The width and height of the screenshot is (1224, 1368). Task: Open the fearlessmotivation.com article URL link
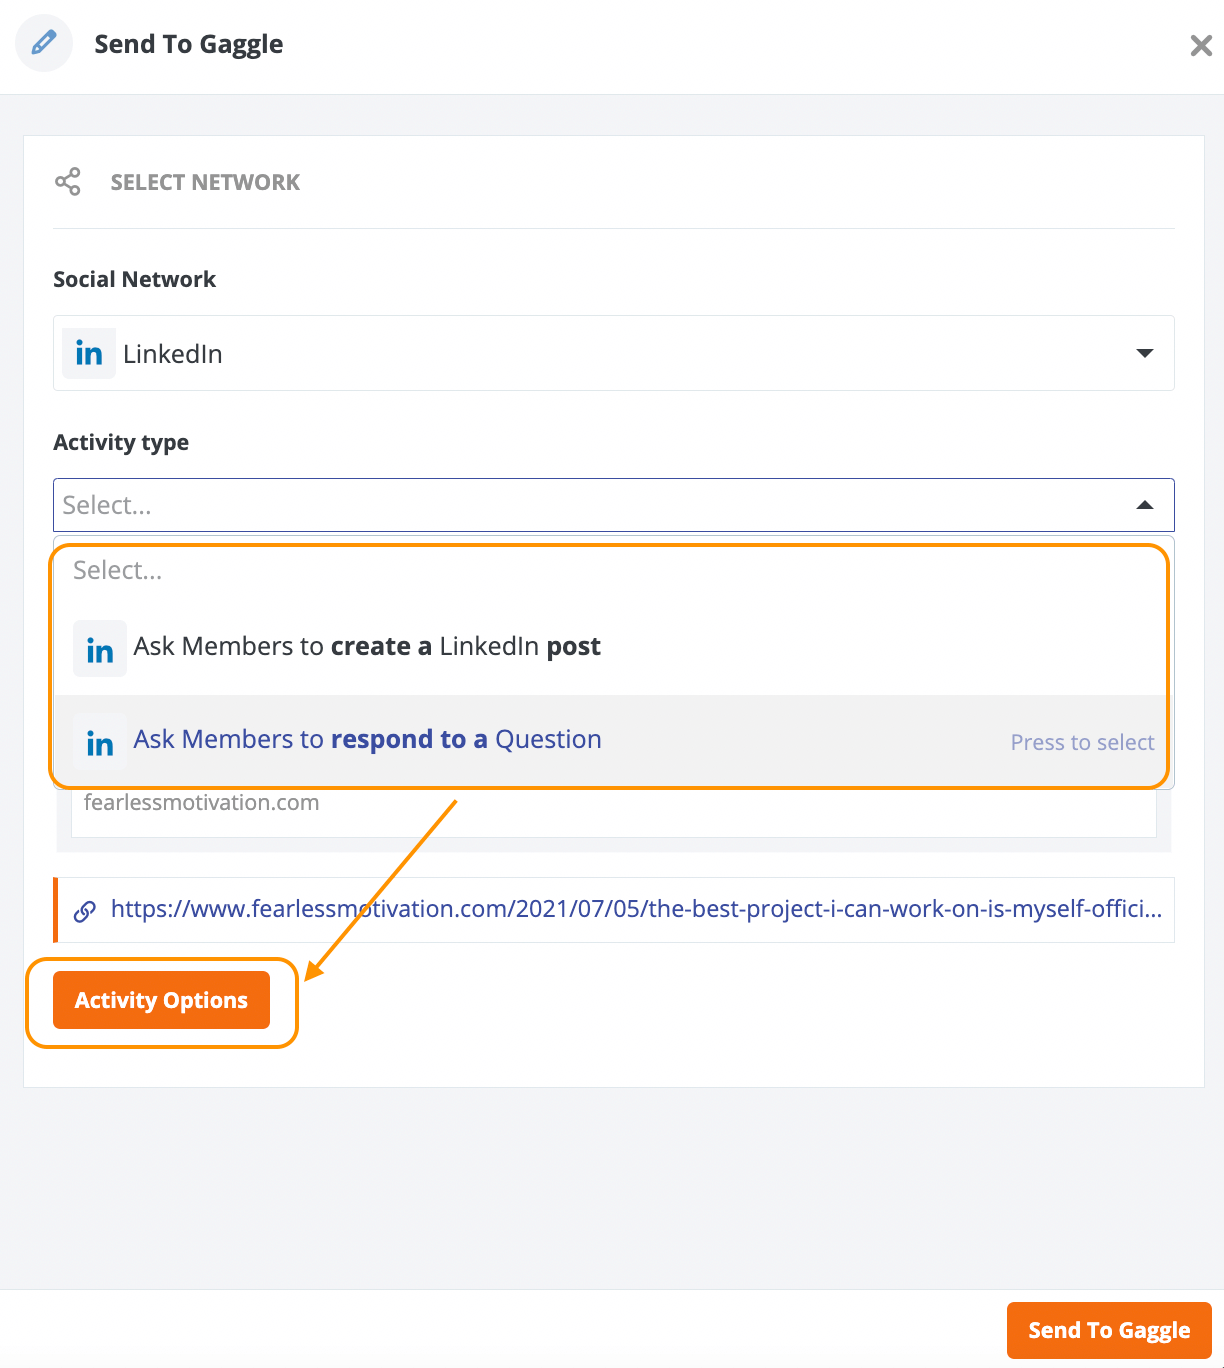(636, 909)
